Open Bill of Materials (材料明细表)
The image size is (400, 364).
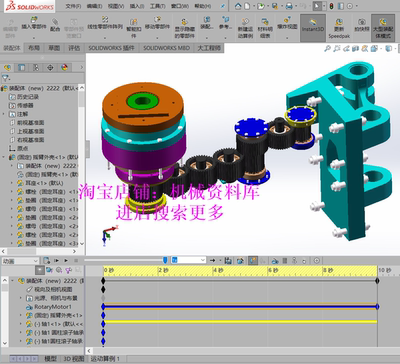point(265,28)
